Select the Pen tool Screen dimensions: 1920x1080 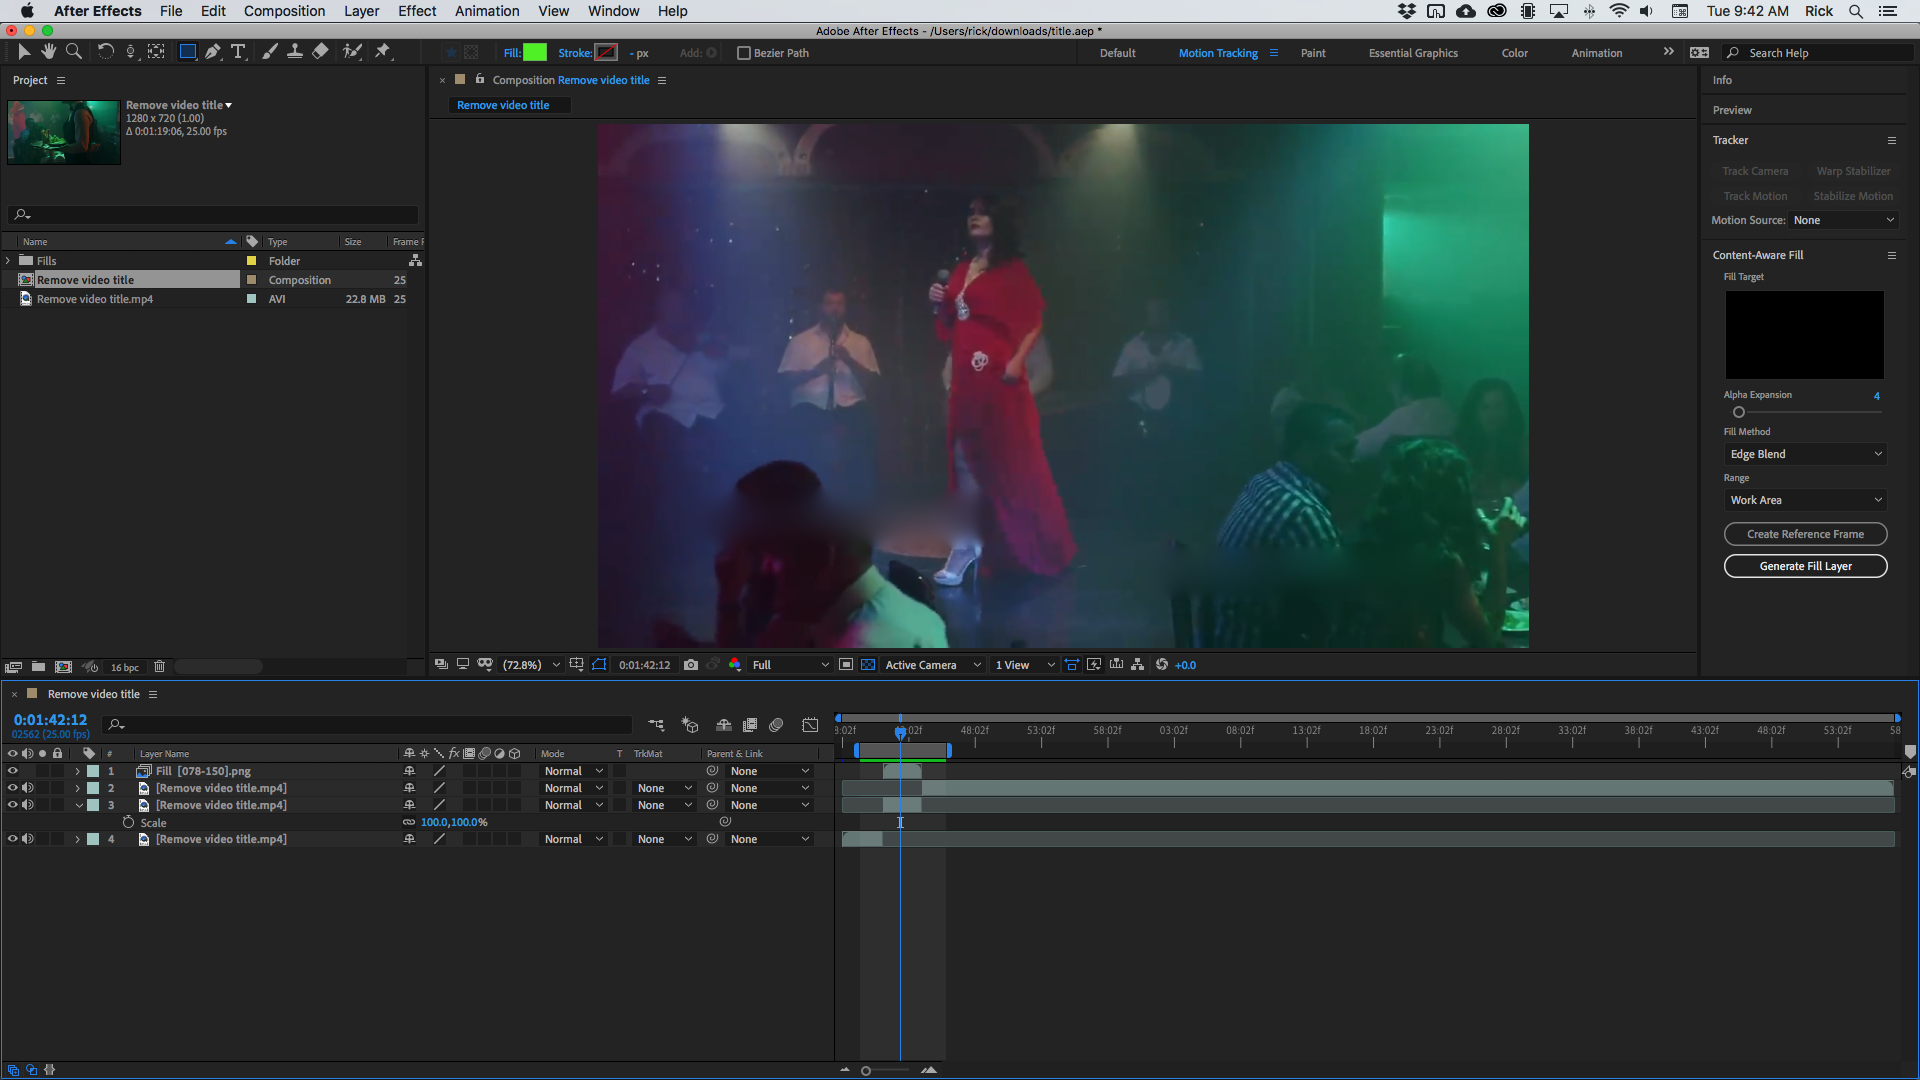[213, 51]
